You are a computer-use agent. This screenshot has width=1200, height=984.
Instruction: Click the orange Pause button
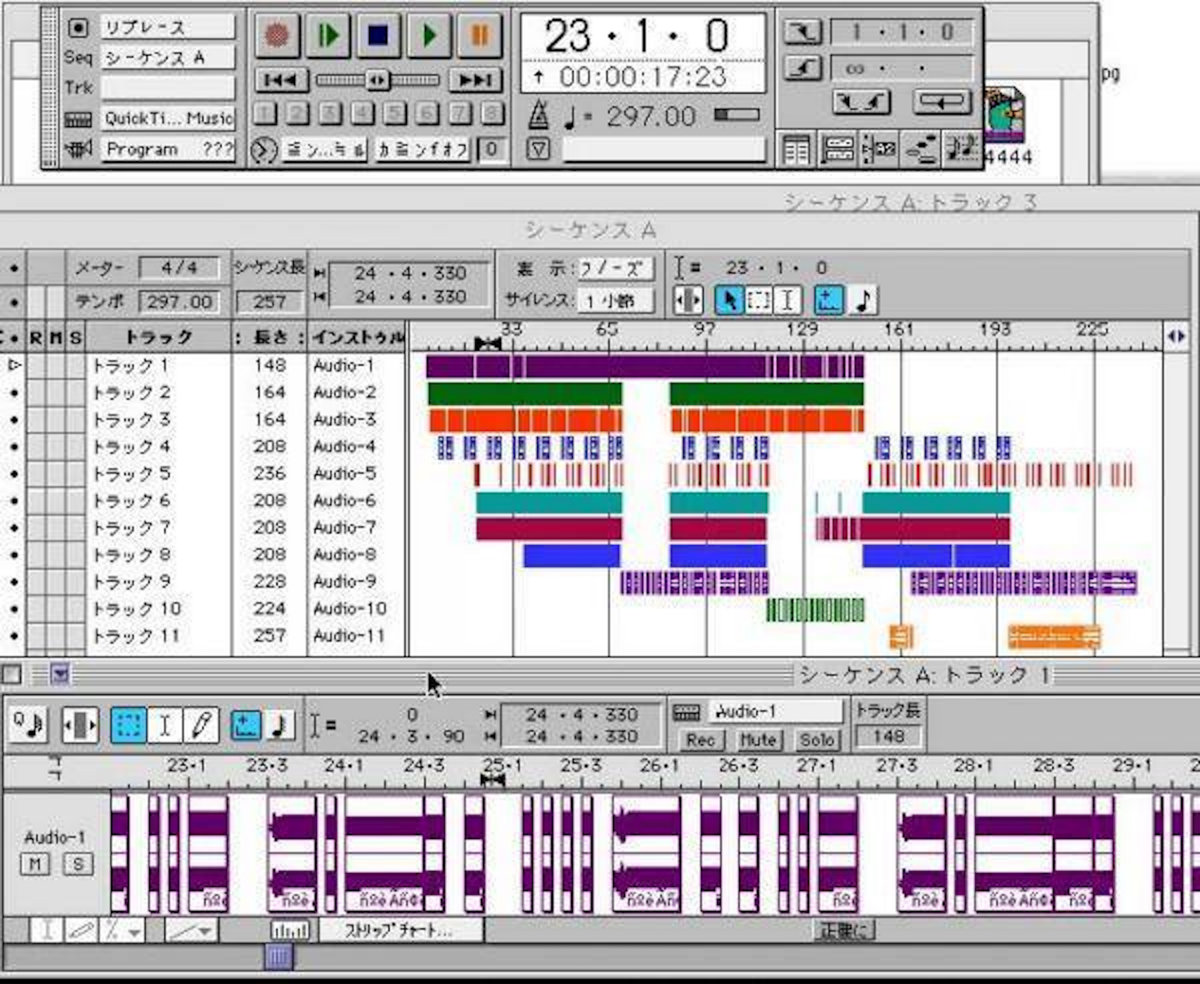480,36
